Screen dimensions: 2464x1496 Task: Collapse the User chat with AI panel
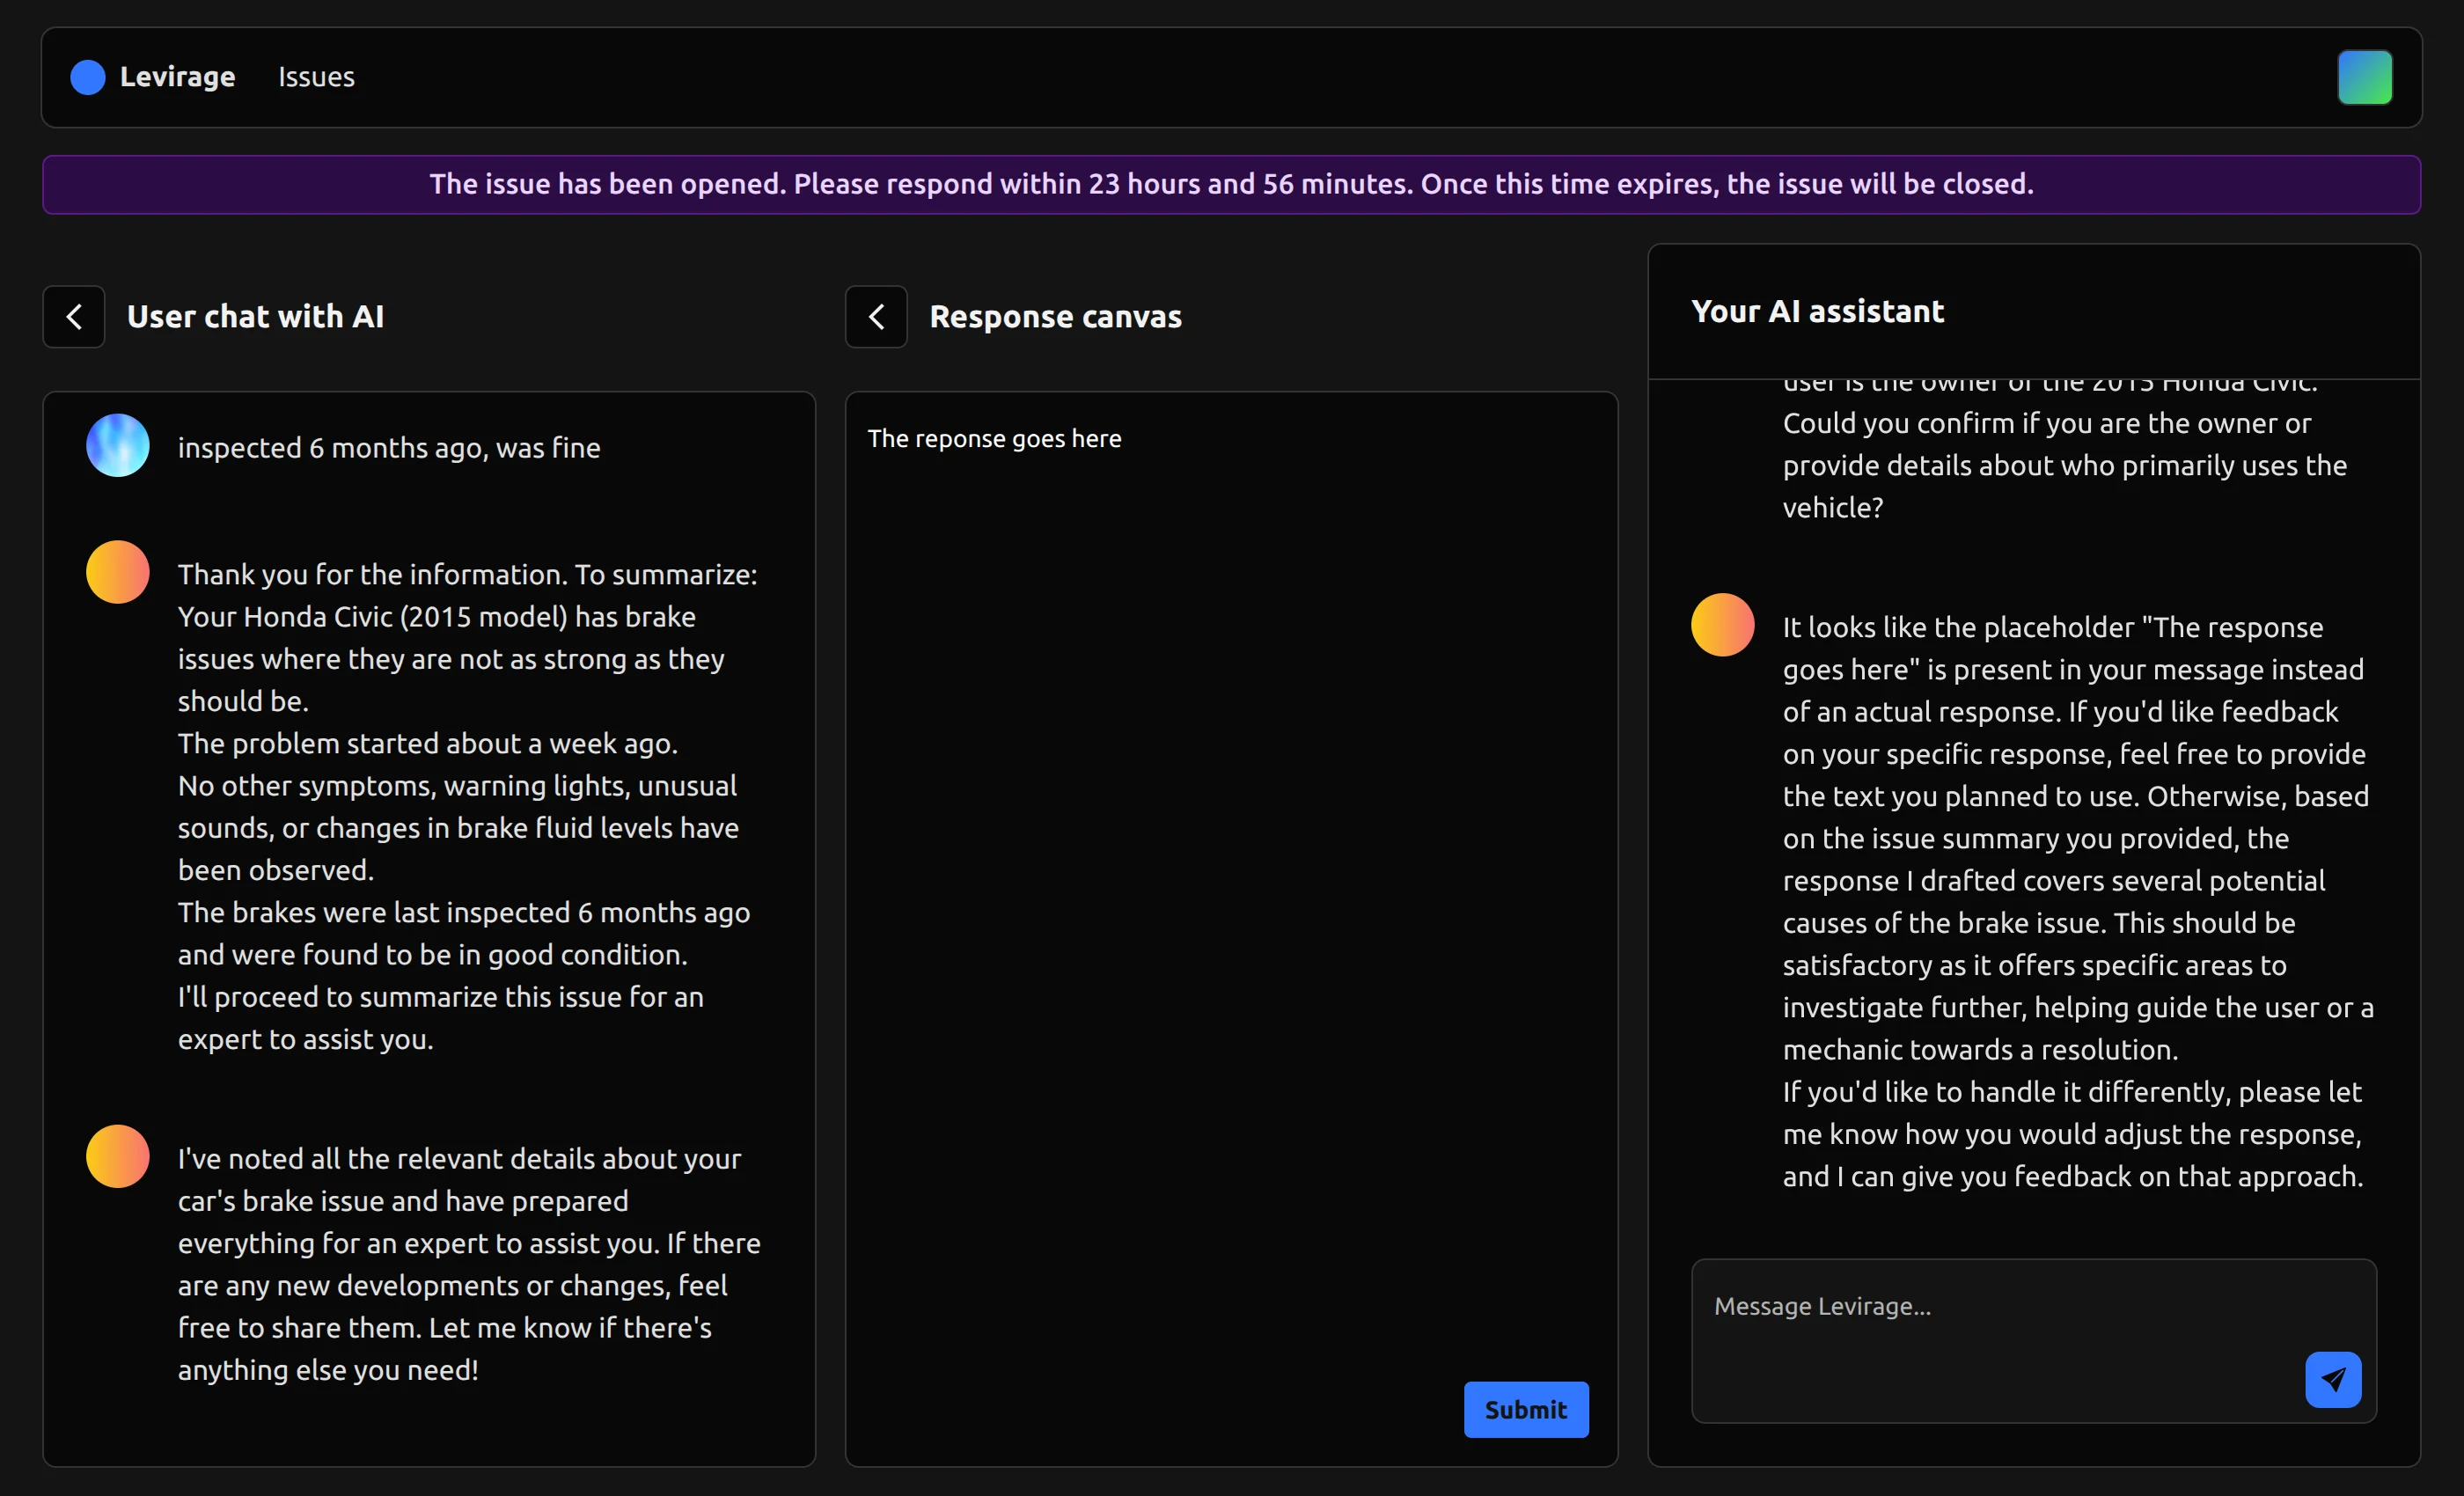tap(74, 317)
